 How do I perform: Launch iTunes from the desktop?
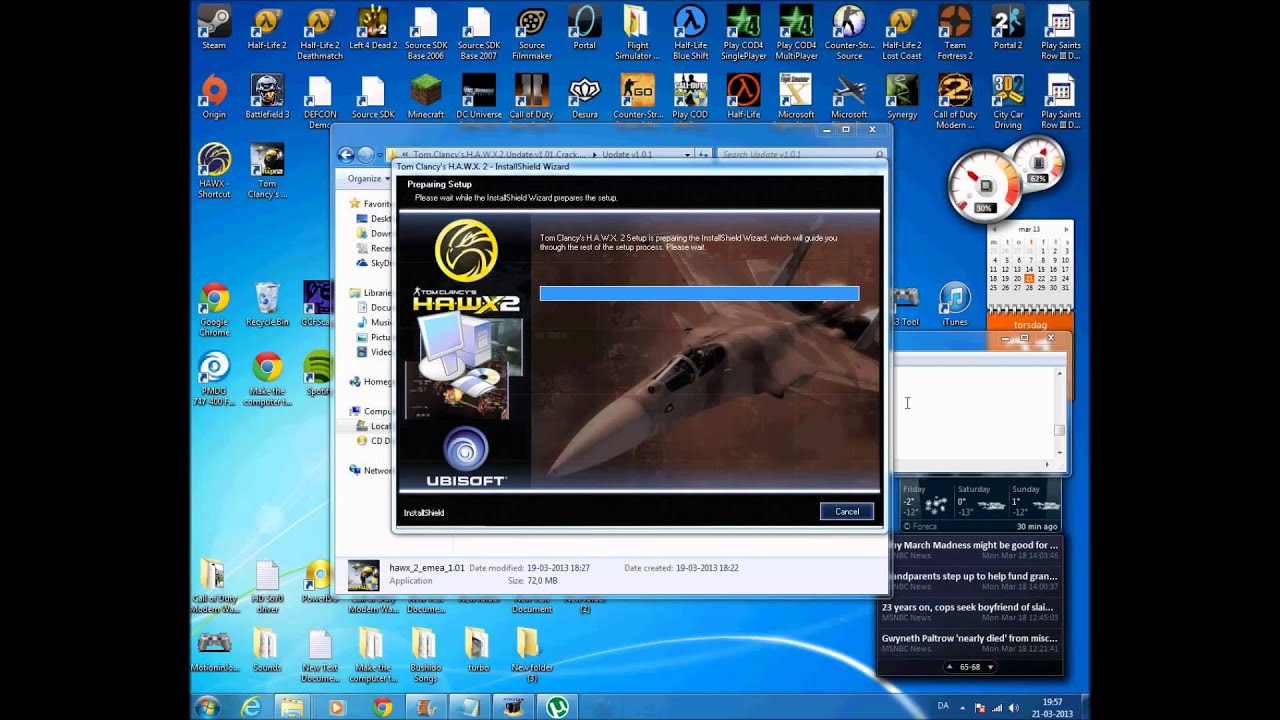coord(955,304)
